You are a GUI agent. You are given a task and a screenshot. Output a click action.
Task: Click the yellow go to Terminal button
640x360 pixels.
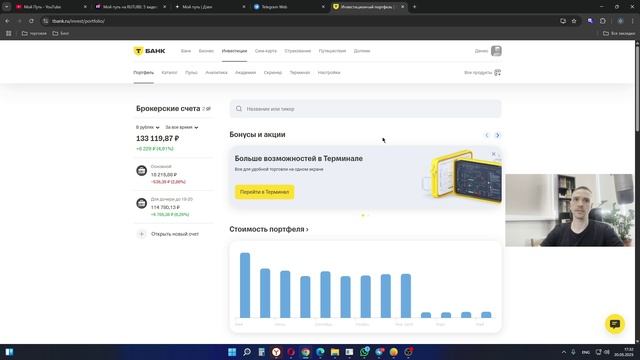[264, 192]
